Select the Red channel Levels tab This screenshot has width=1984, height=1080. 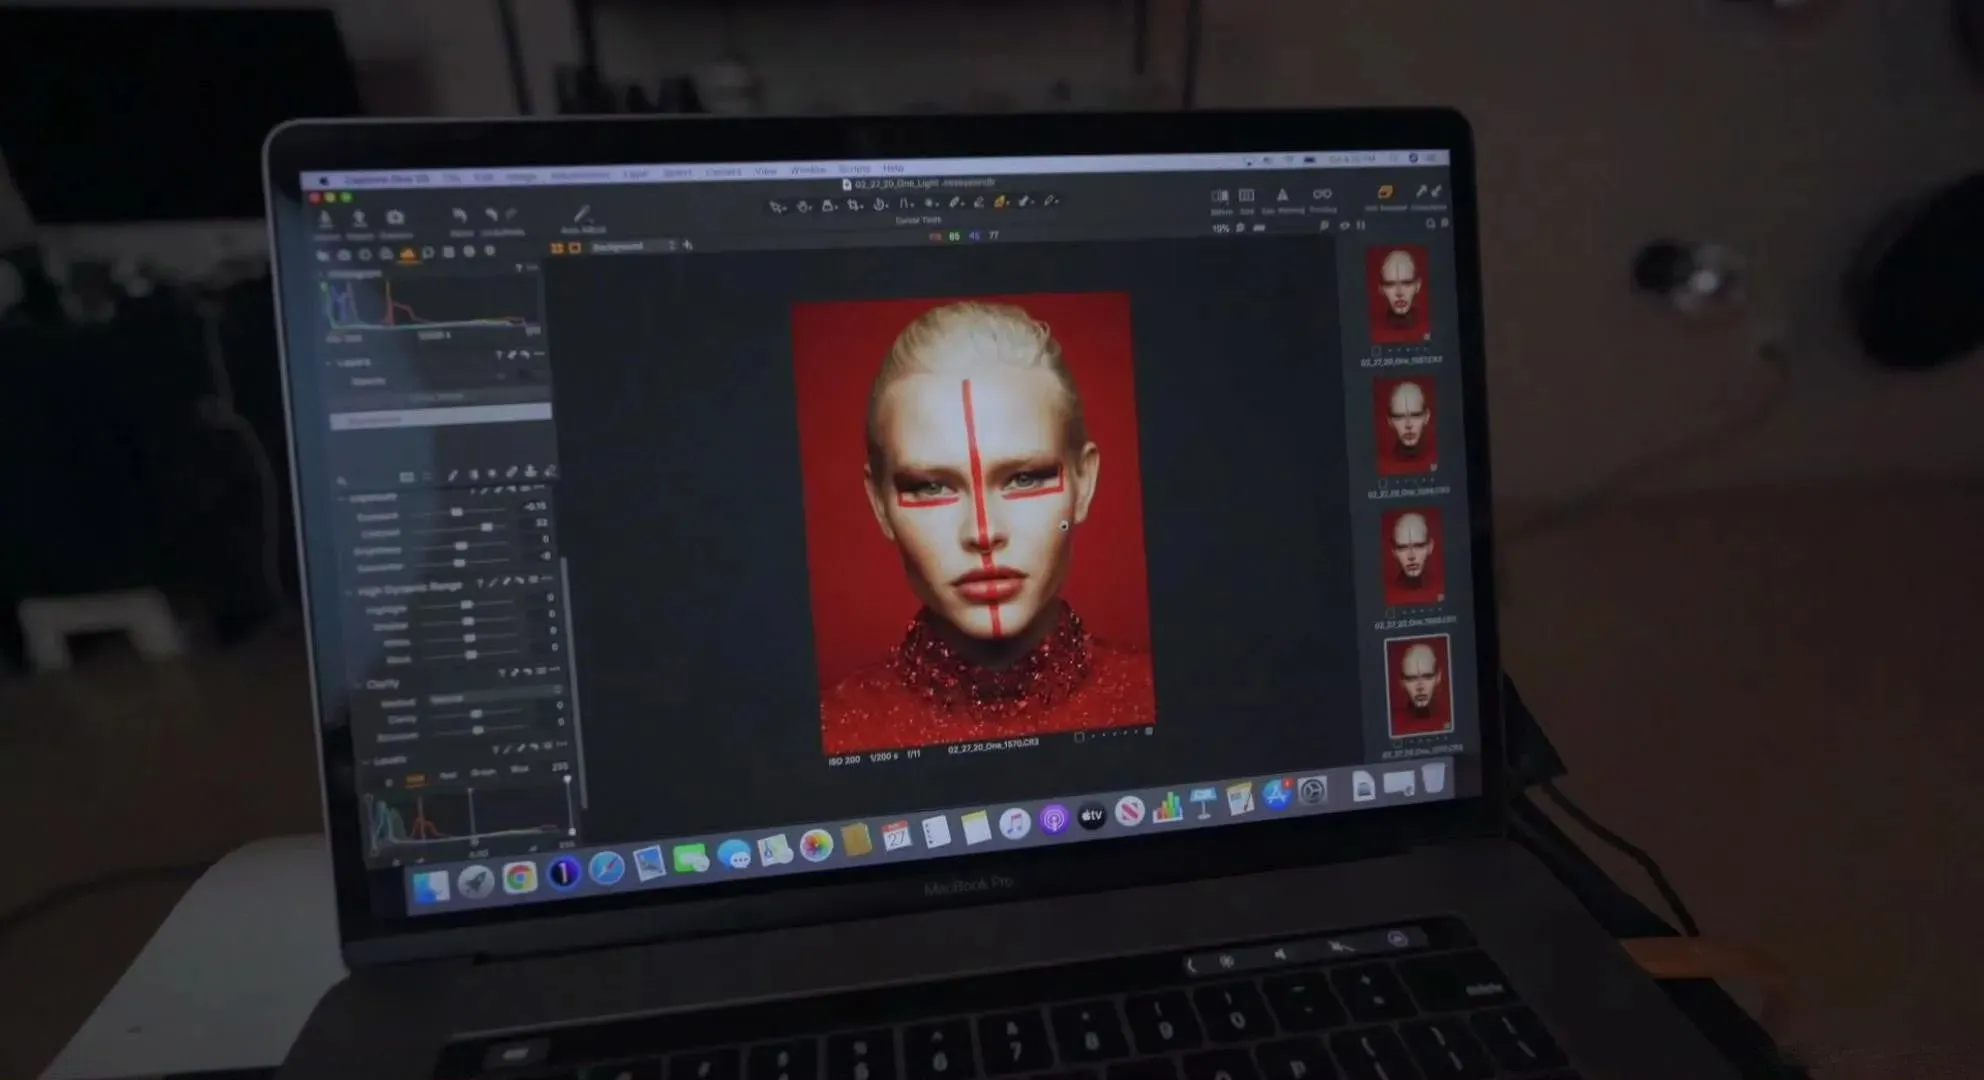click(448, 775)
